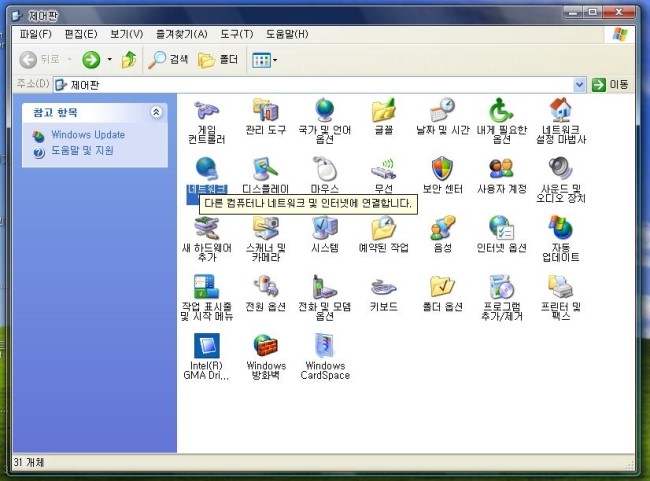650x481 pixels.
Task: Open the Windows CardSpace icon
Action: pos(325,347)
